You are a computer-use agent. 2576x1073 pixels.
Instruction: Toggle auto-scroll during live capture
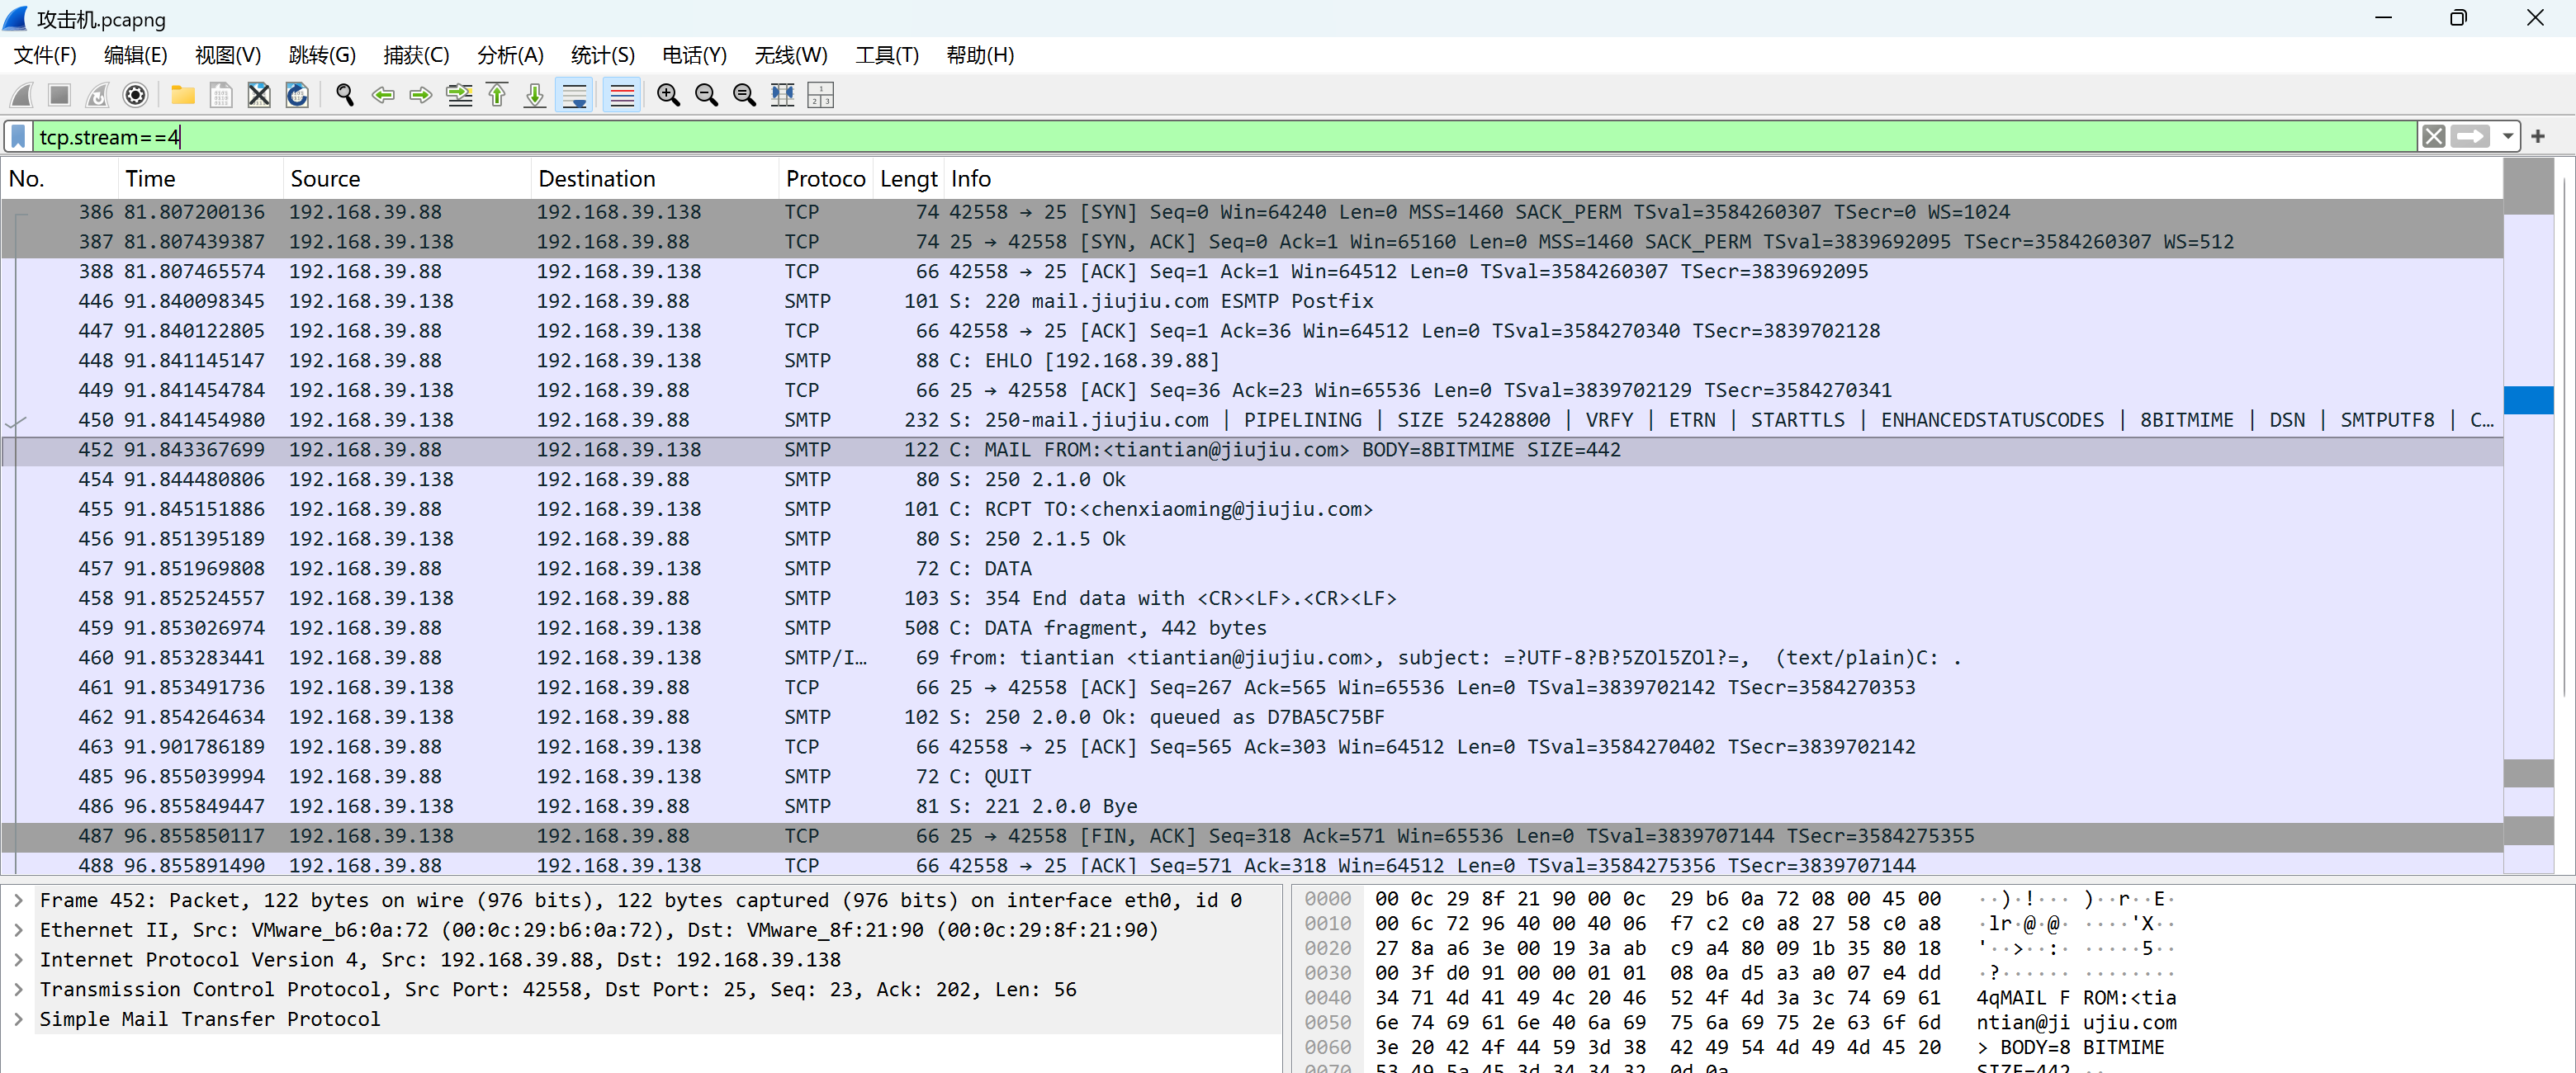click(x=575, y=95)
